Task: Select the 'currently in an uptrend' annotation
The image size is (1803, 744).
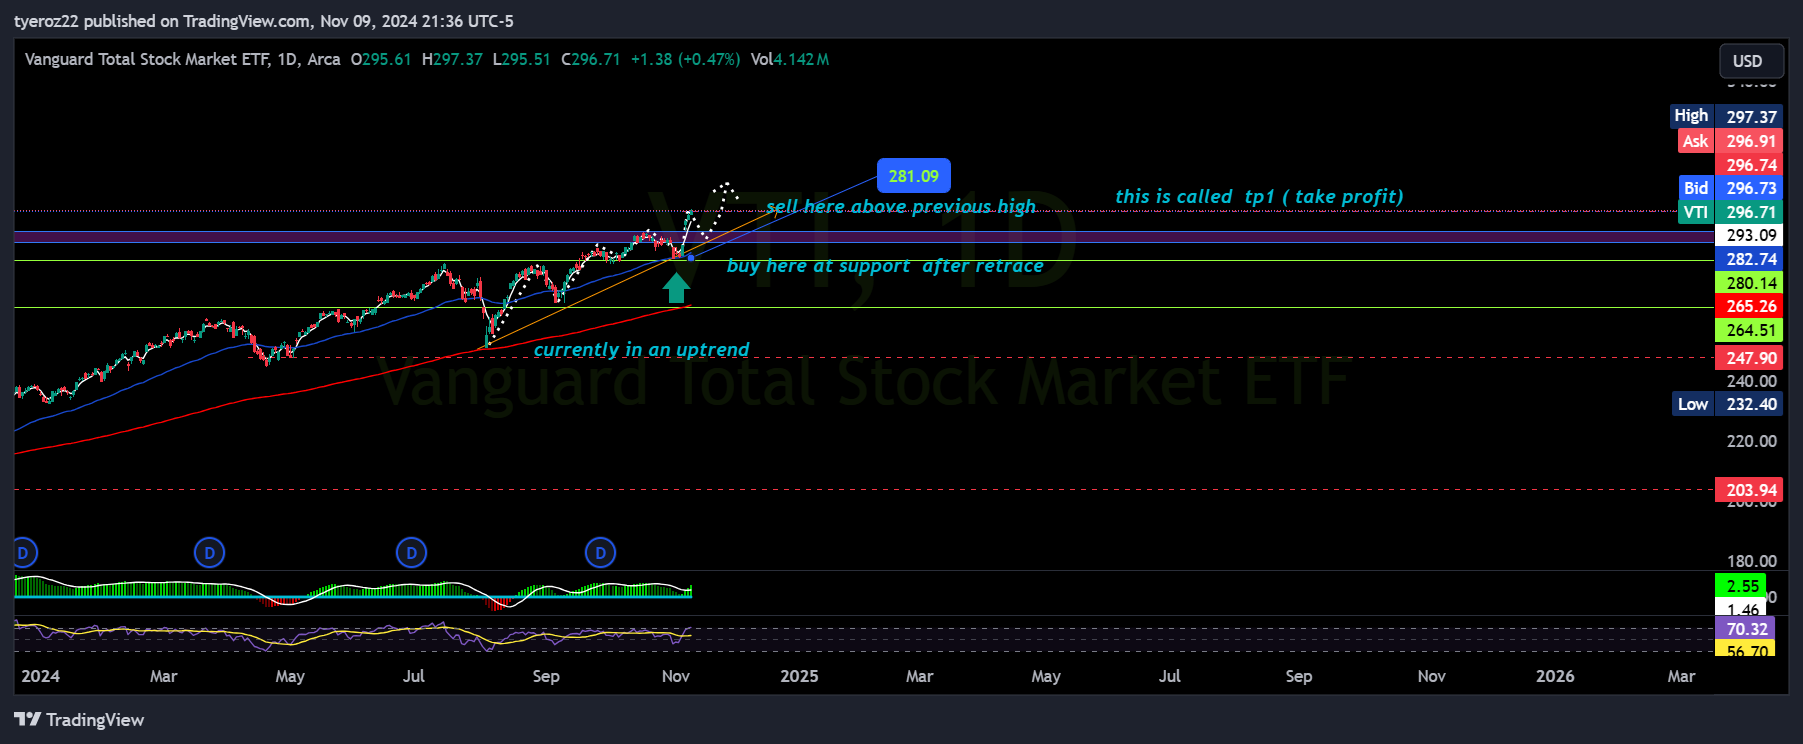Action: (x=641, y=349)
